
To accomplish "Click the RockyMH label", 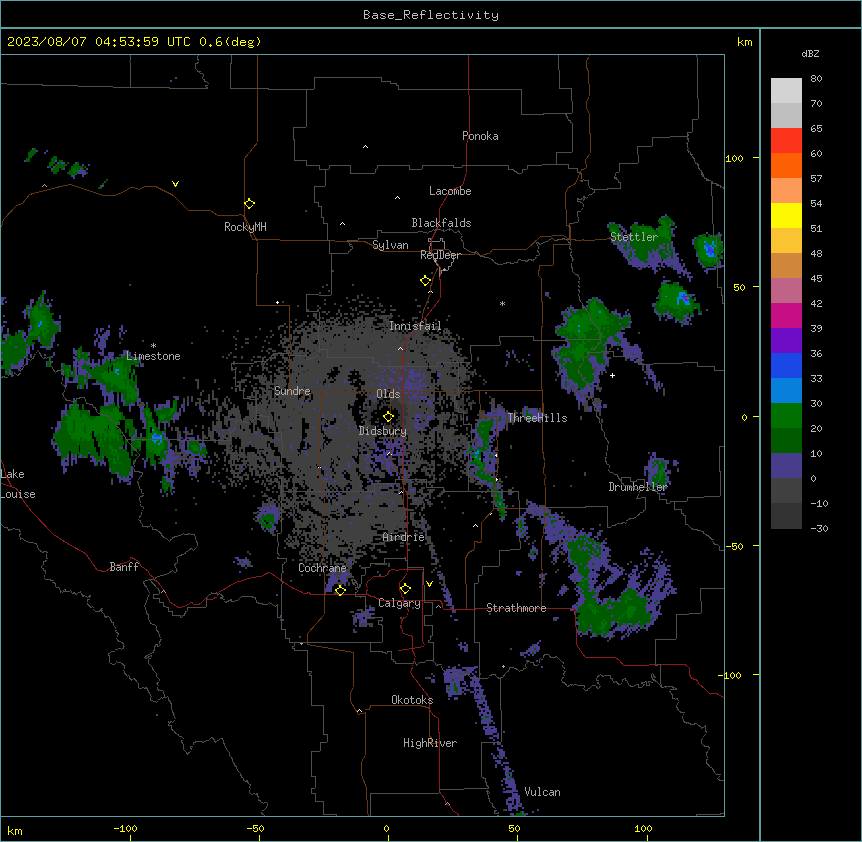I will (x=245, y=227).
